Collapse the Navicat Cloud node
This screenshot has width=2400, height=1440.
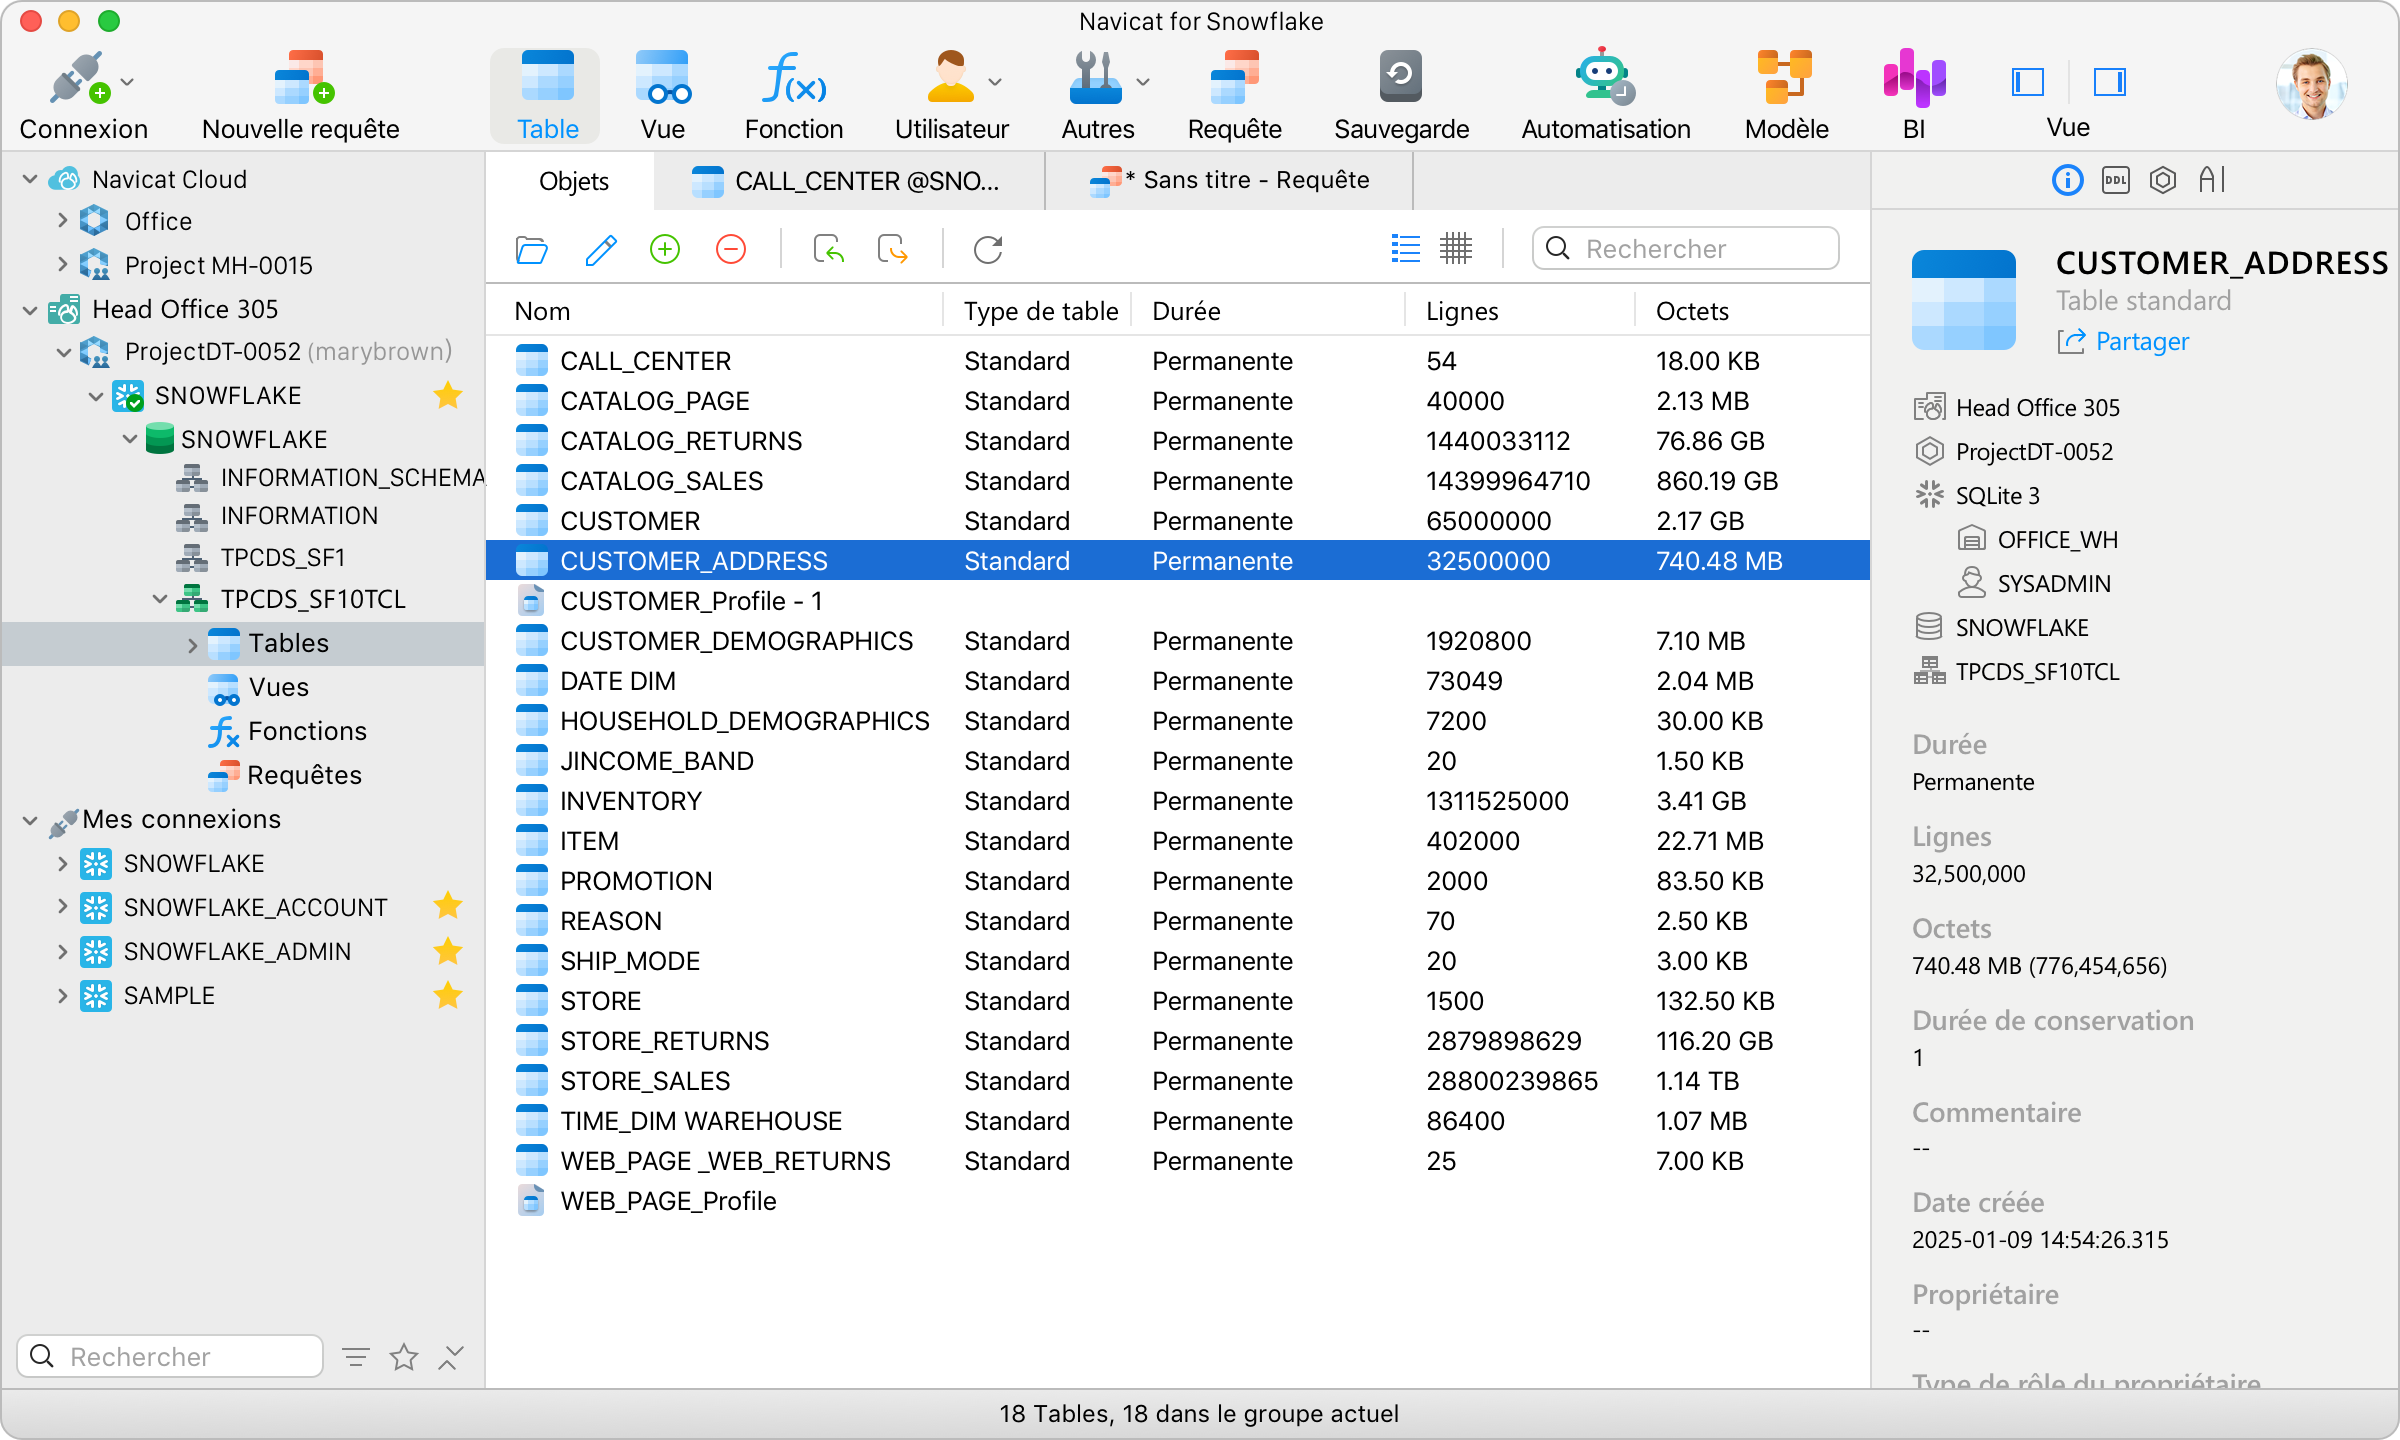[x=30, y=179]
